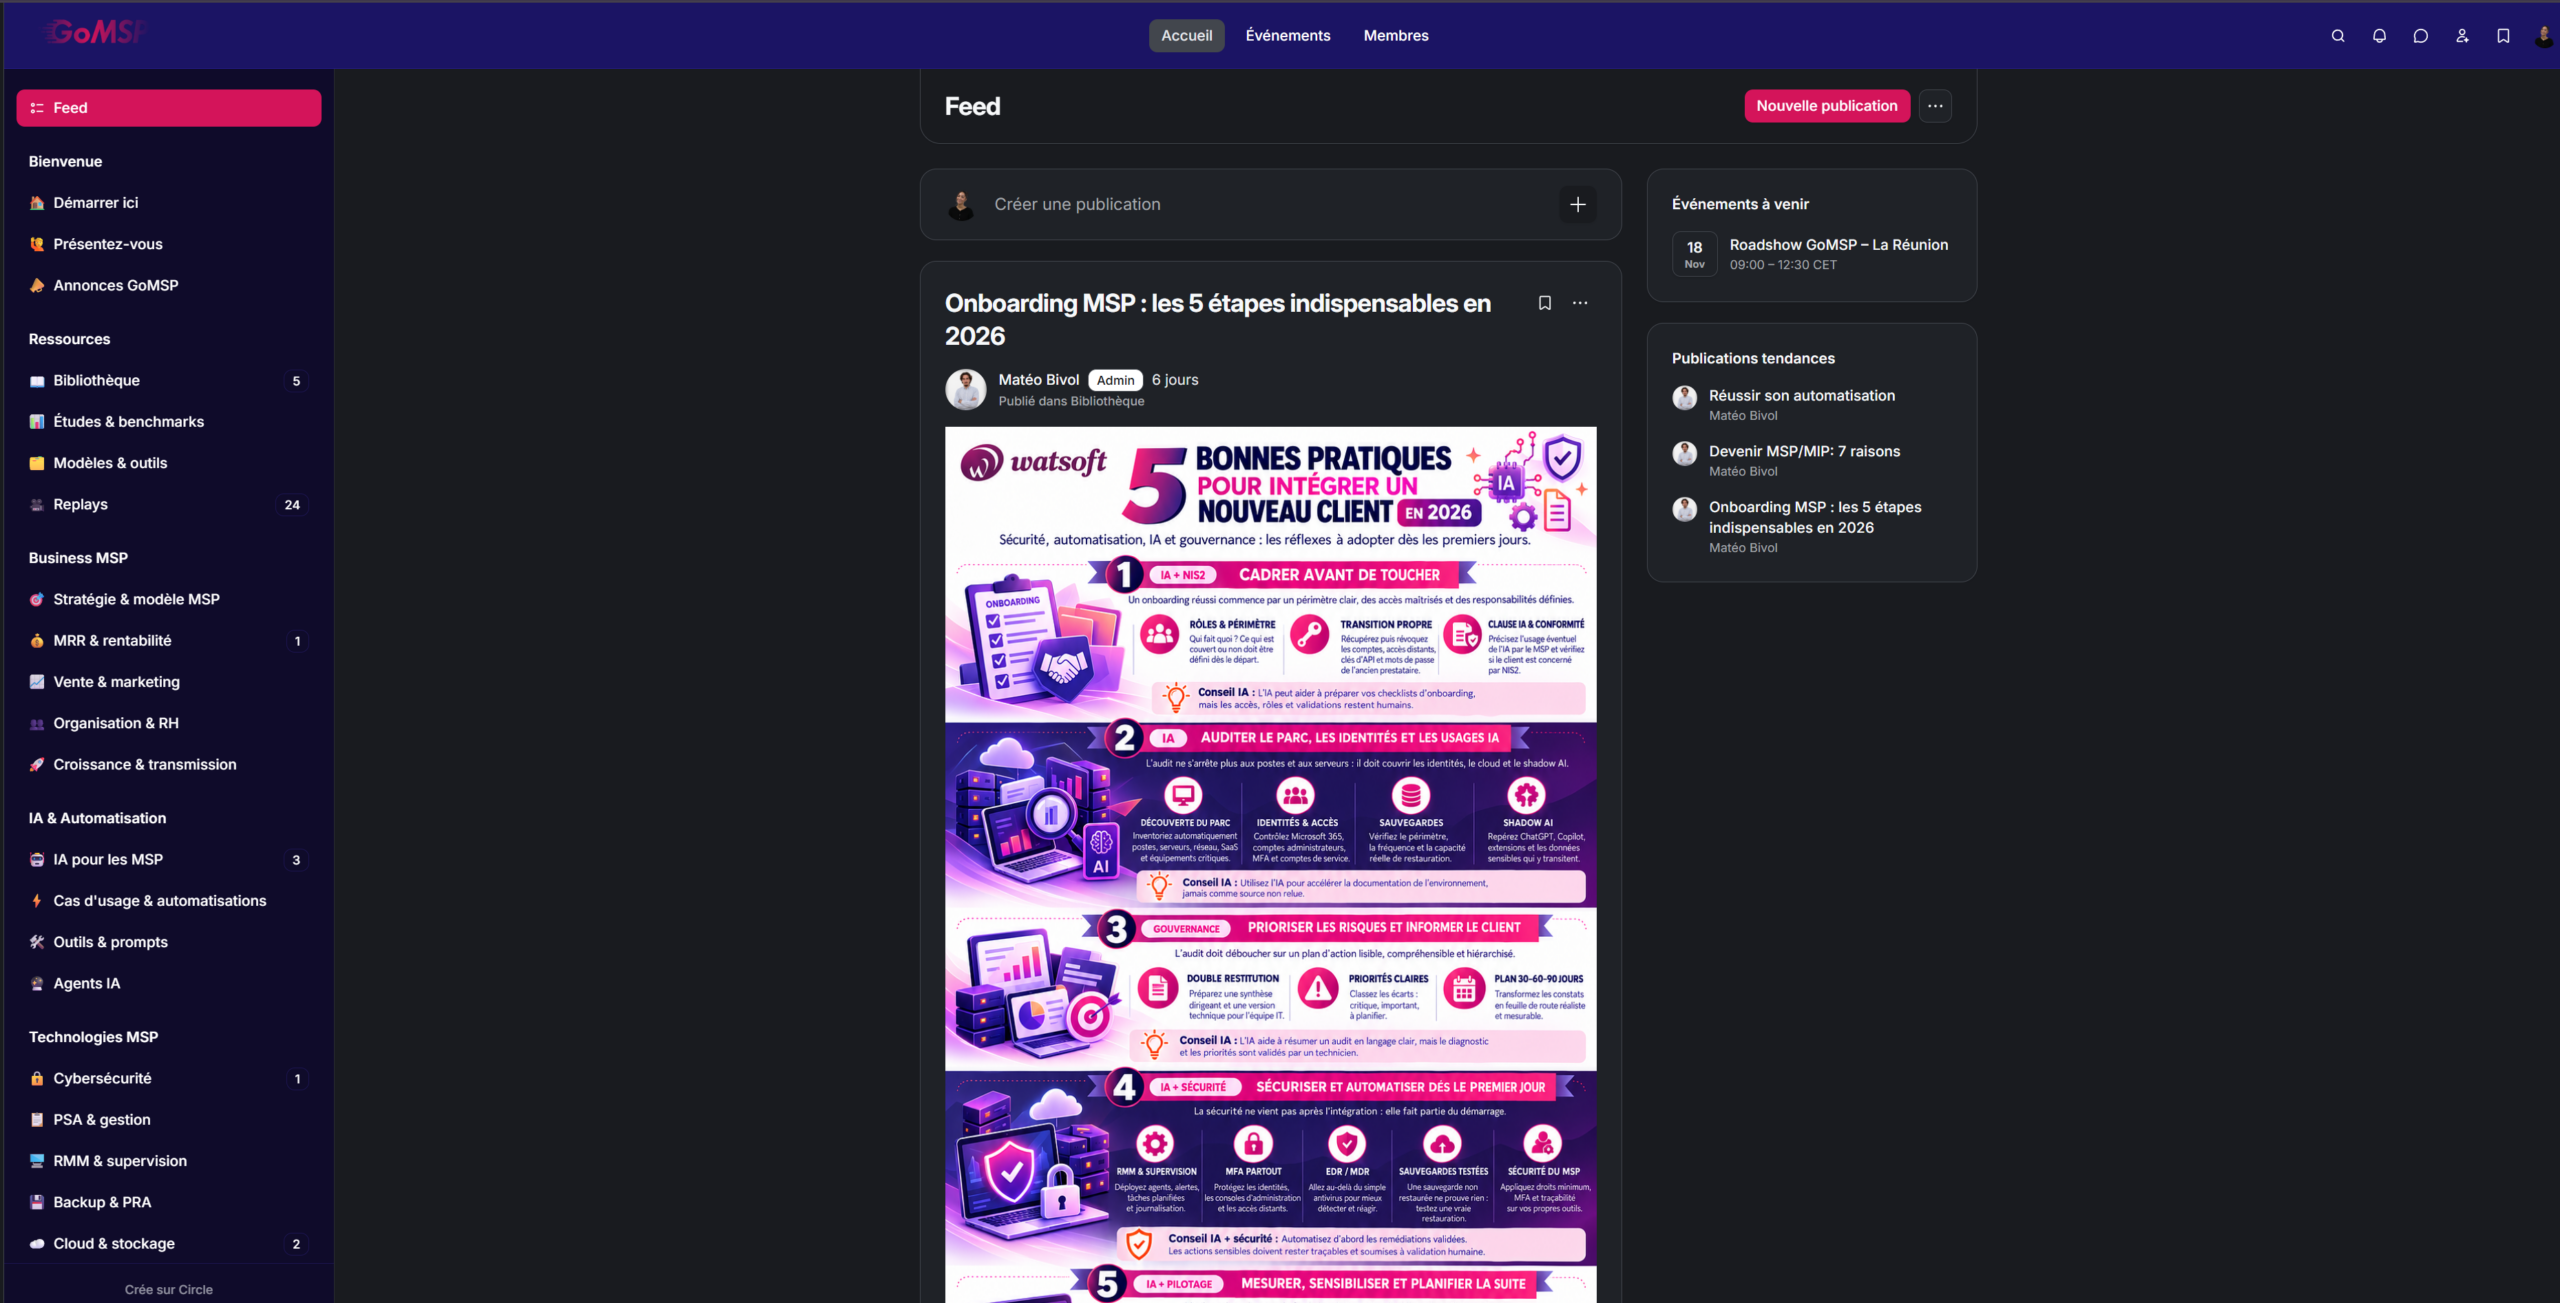Click the Crée sur Circle footer link
Viewport: 2560px width, 1303px height.
pyautogui.click(x=169, y=1290)
